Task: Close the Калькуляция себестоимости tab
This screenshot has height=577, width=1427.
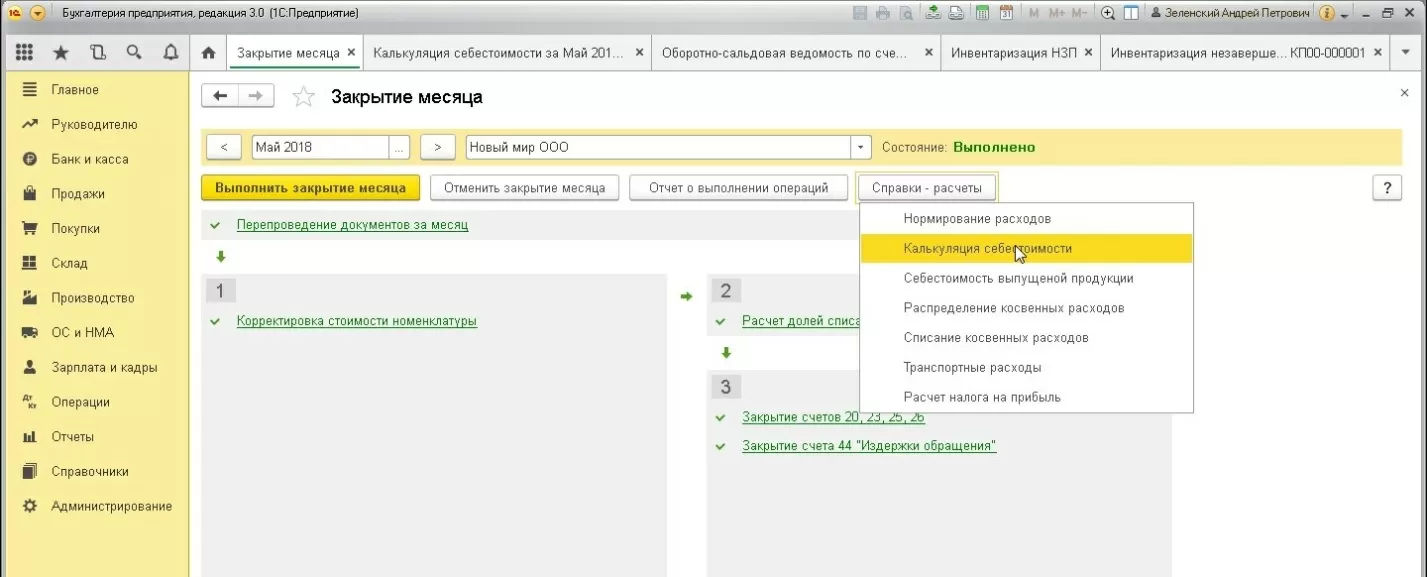Action: click(639, 53)
